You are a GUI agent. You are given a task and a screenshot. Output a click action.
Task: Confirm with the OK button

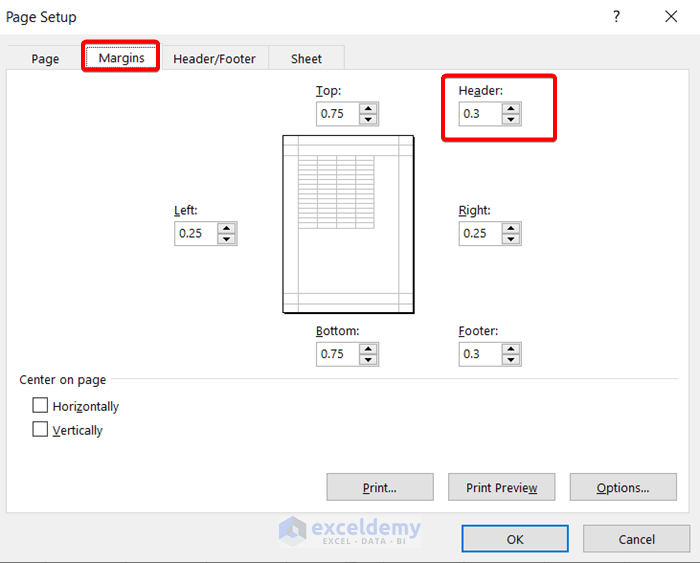click(515, 539)
